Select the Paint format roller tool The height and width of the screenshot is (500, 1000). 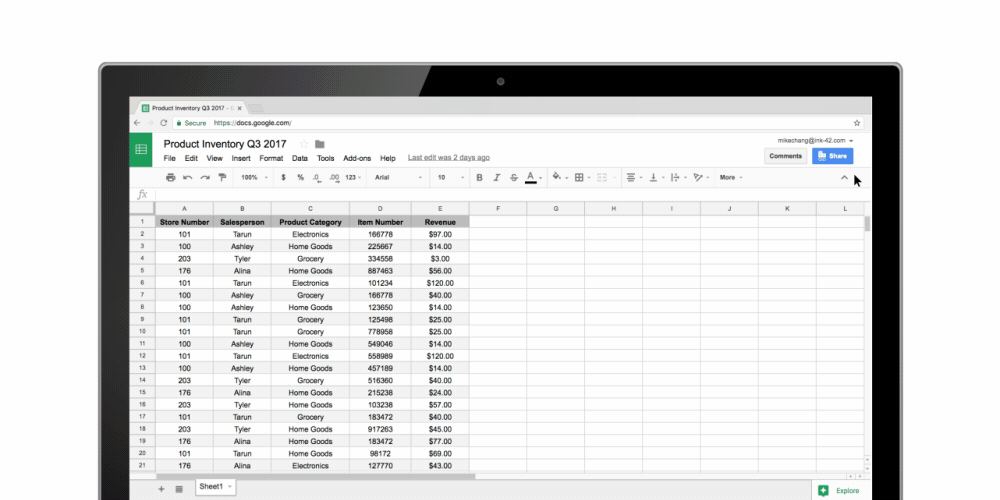[x=222, y=177]
